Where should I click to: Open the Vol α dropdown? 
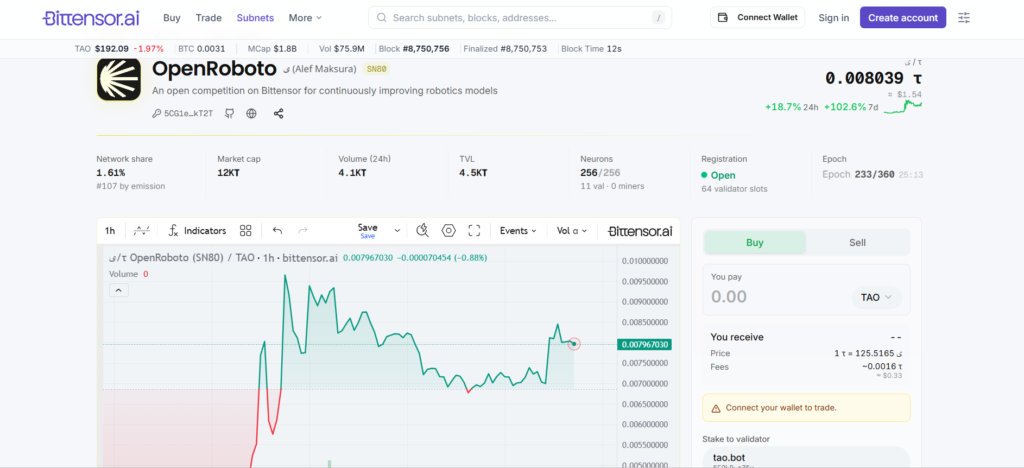pyautogui.click(x=571, y=230)
